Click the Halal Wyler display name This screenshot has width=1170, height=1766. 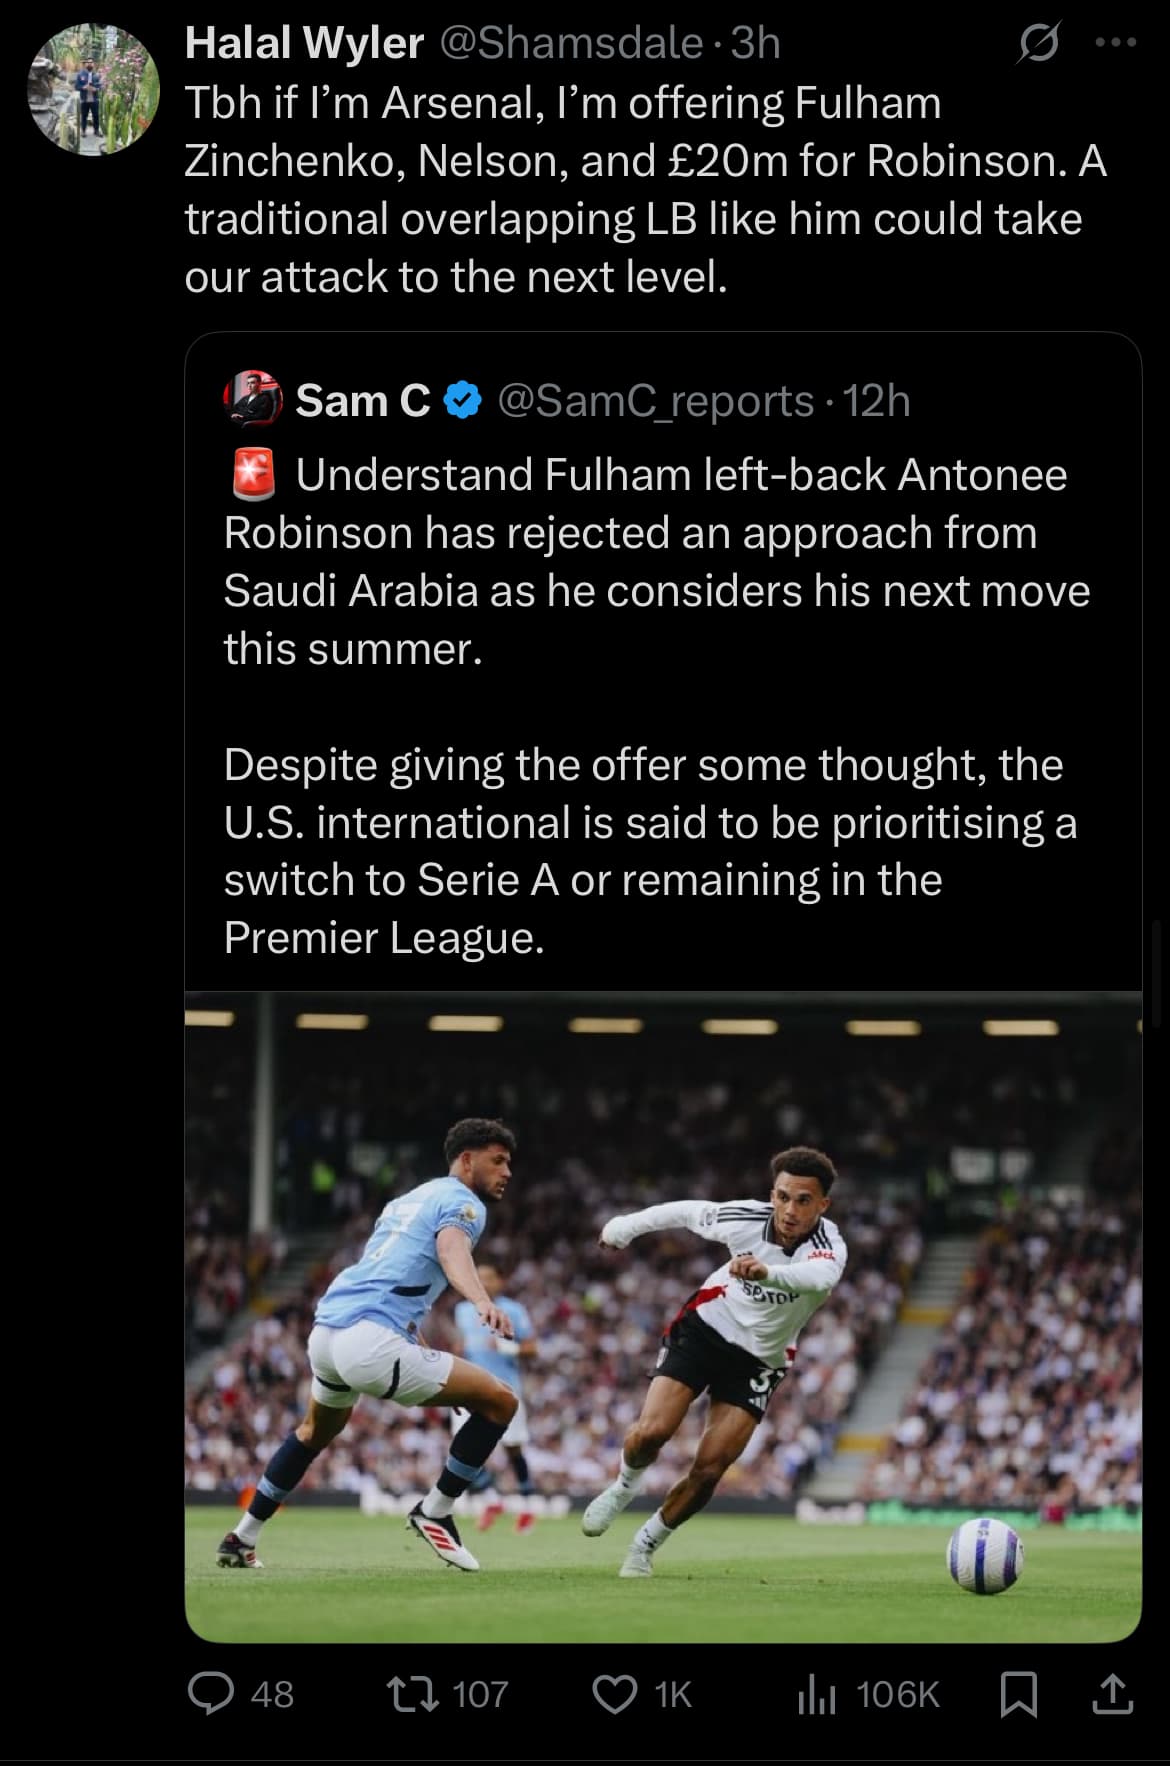(x=304, y=43)
